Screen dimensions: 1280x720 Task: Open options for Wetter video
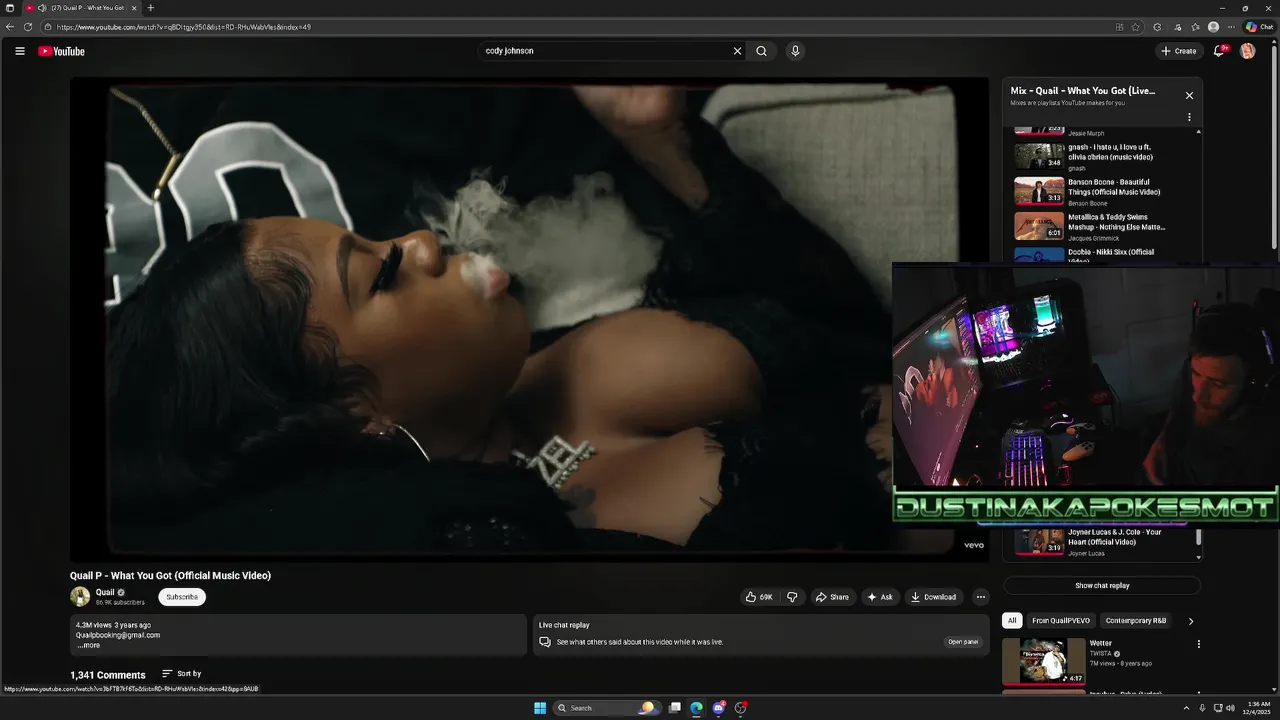1198,644
